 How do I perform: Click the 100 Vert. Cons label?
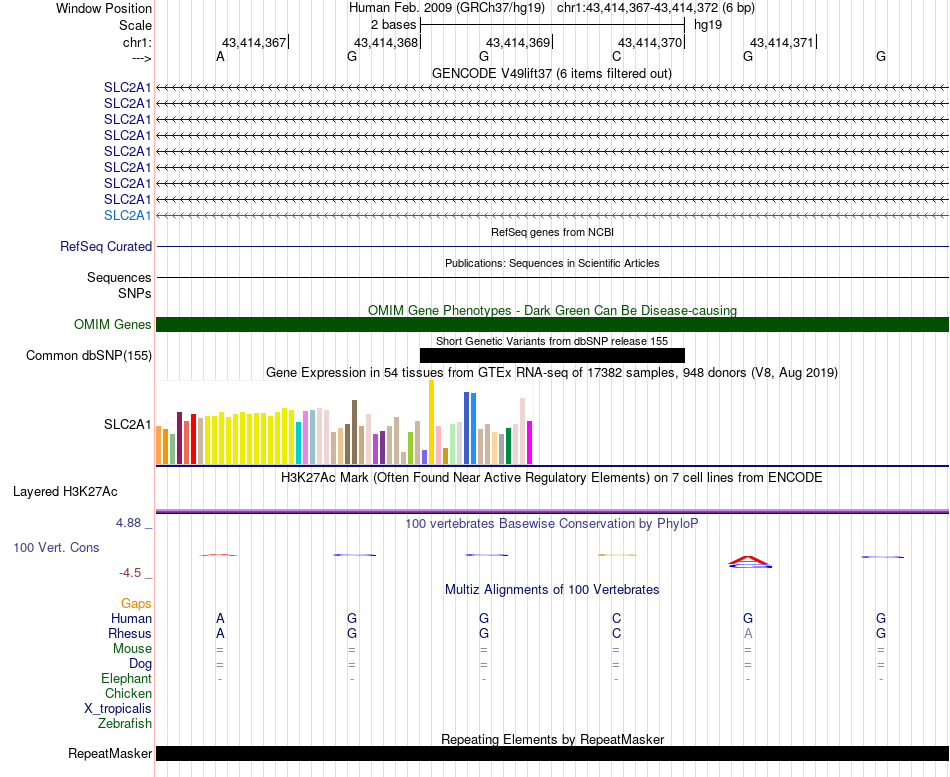[x=56, y=548]
